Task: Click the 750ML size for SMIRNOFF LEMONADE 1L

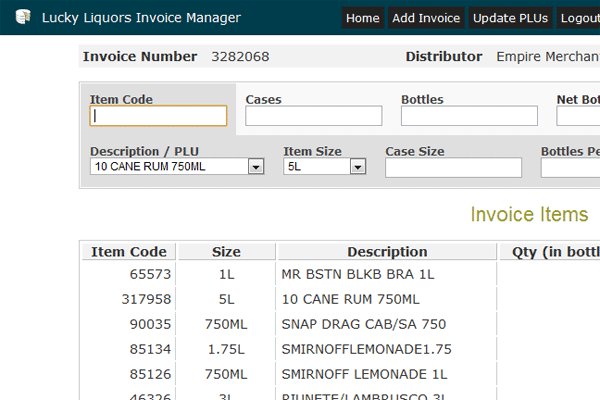Action: 227,374
